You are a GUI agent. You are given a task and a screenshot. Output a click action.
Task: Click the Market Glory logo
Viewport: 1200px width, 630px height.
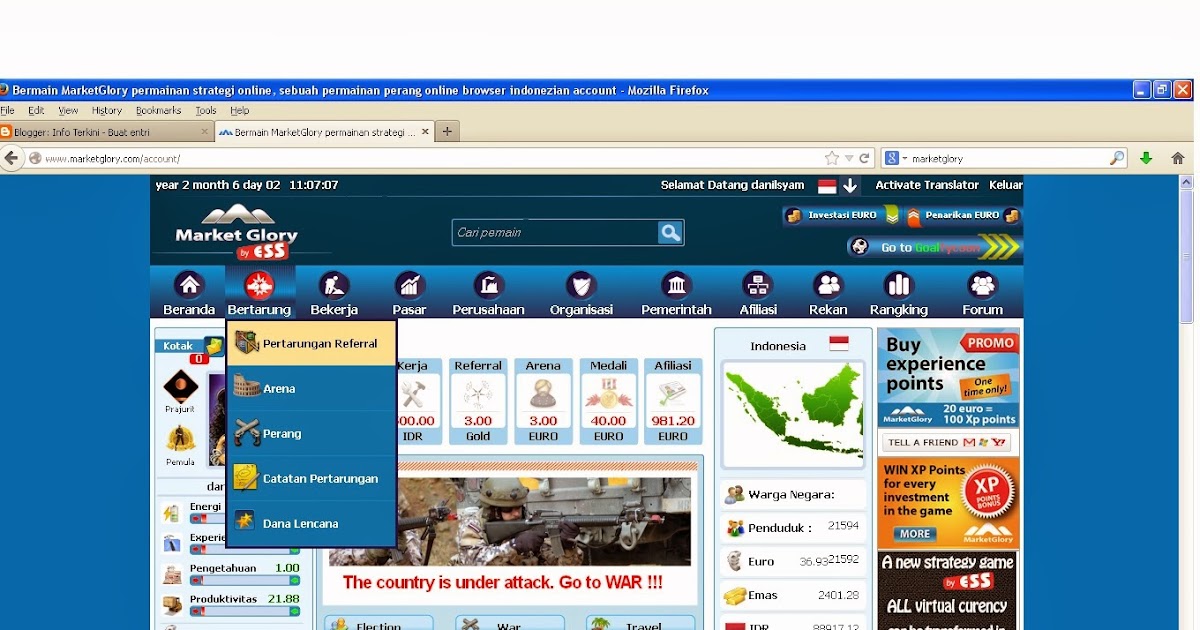click(237, 231)
